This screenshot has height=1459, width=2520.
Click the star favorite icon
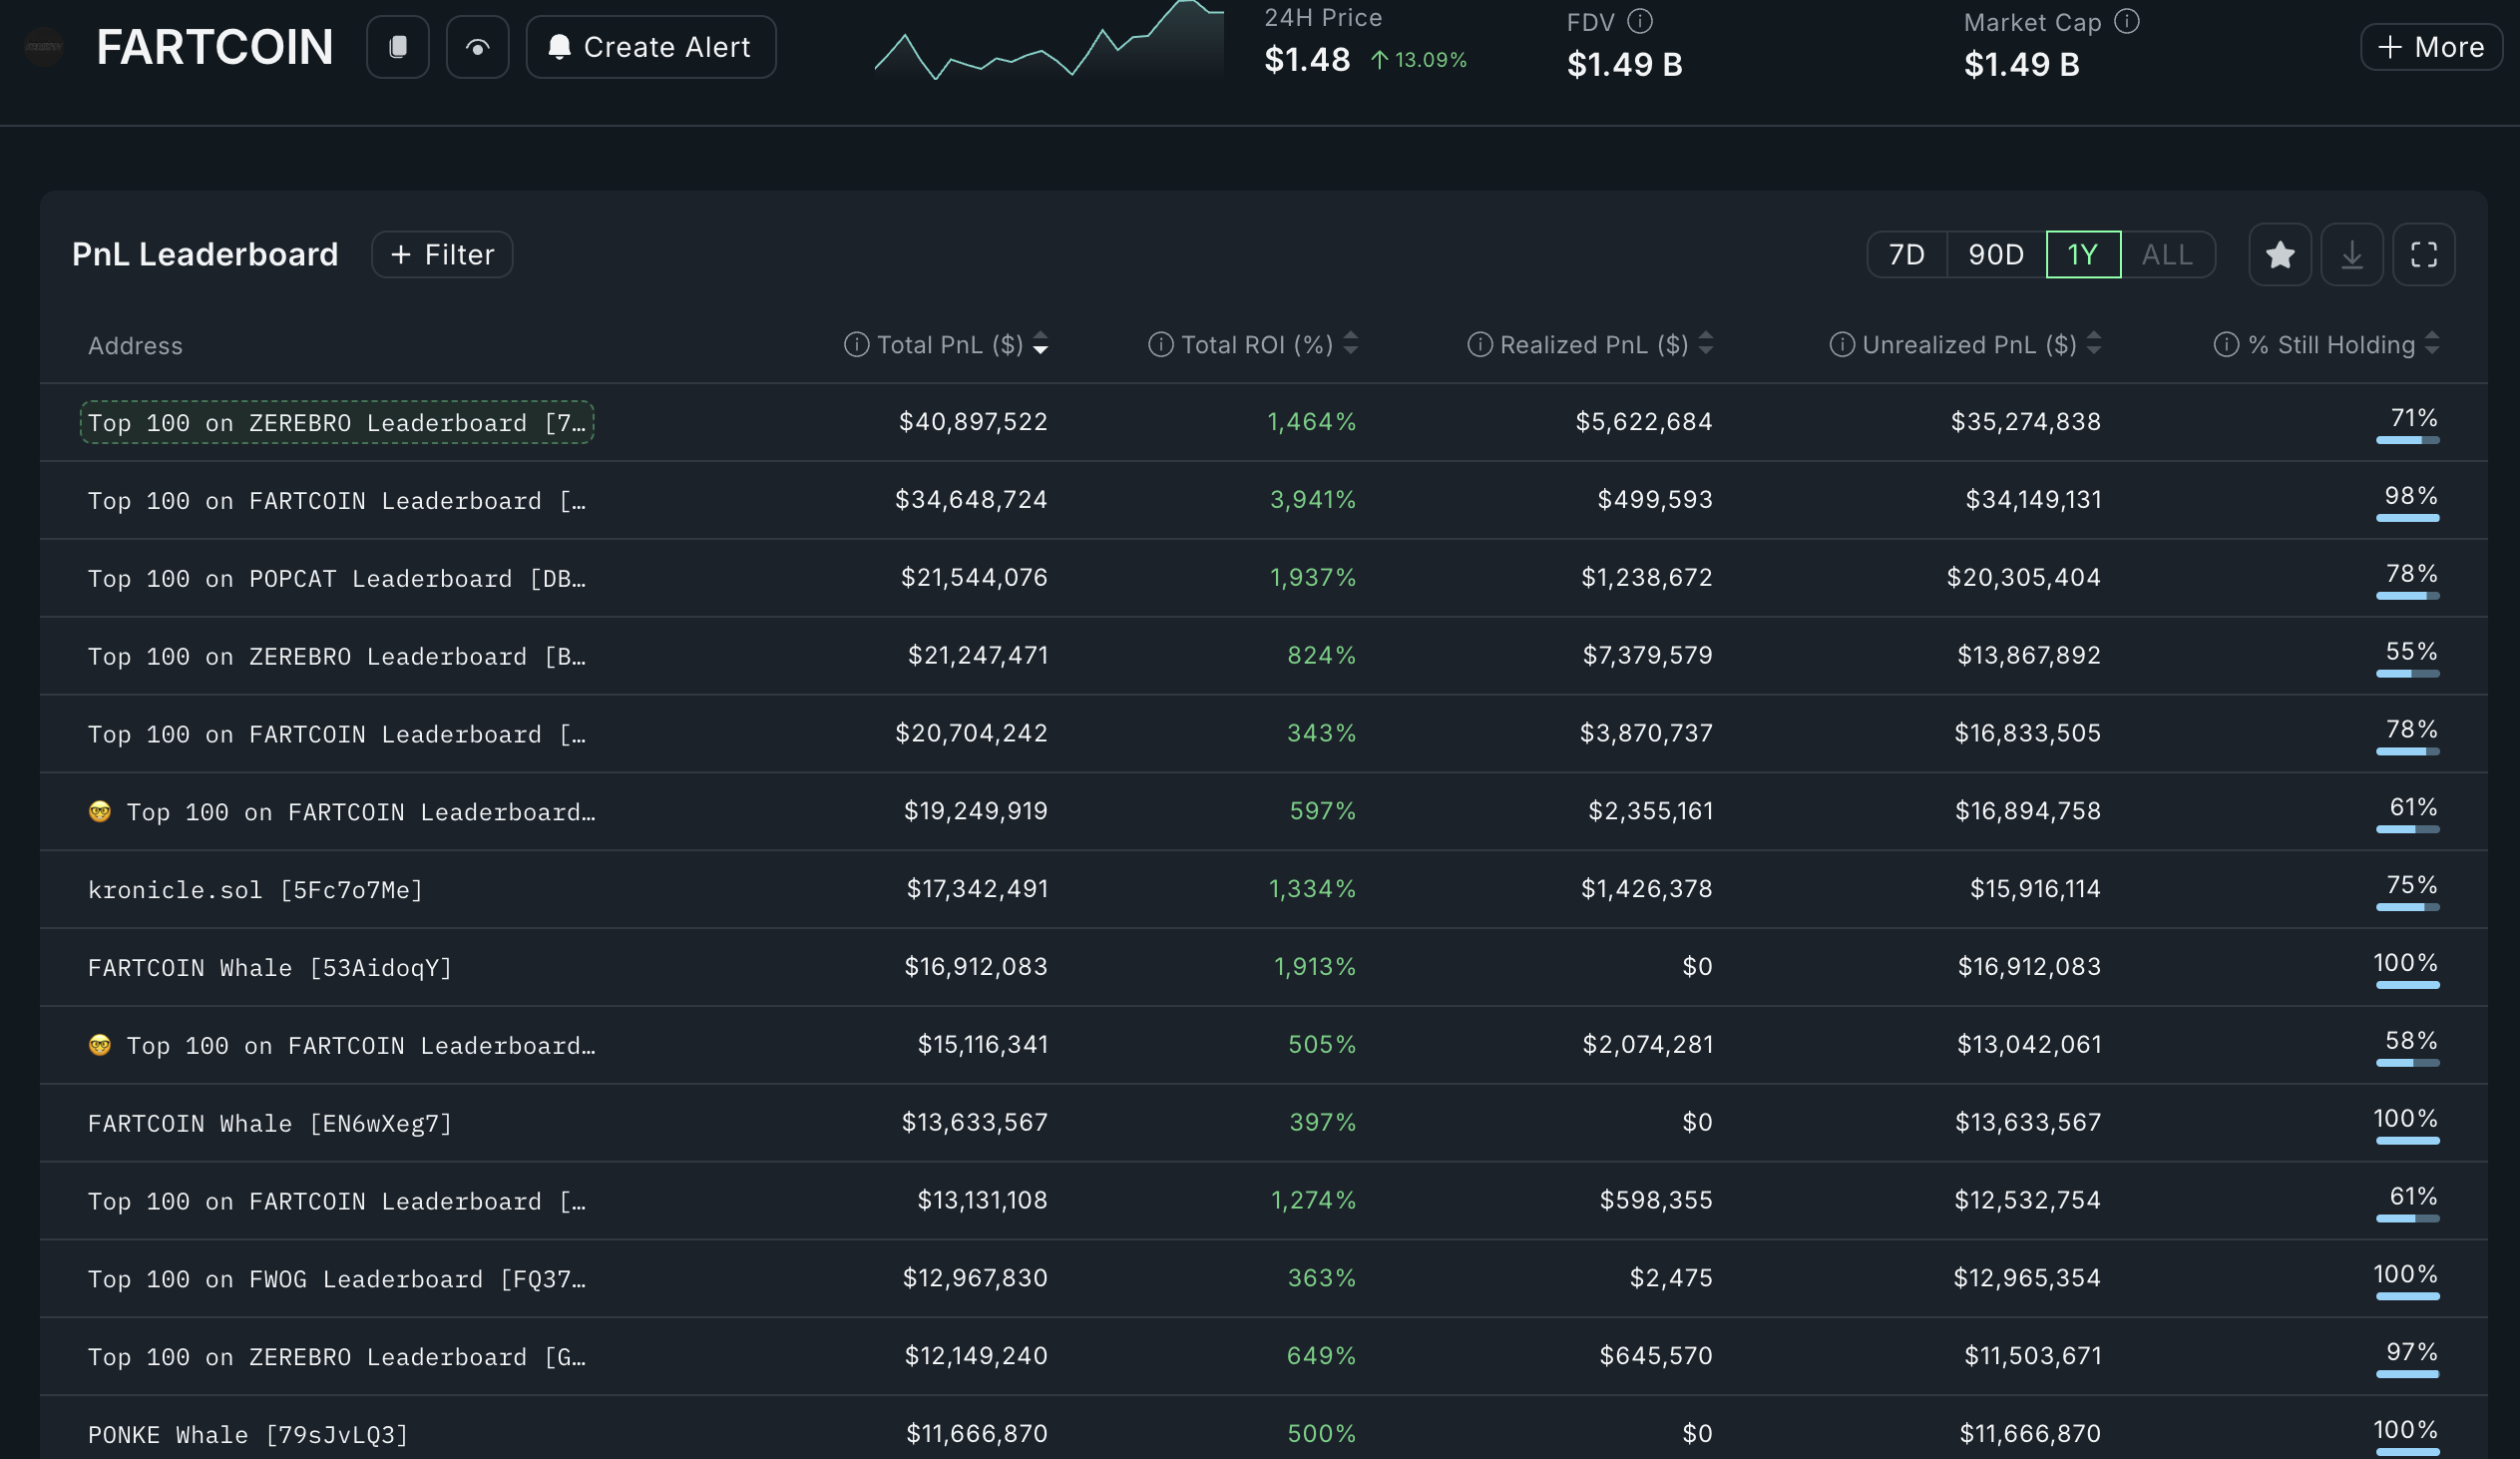(2280, 255)
